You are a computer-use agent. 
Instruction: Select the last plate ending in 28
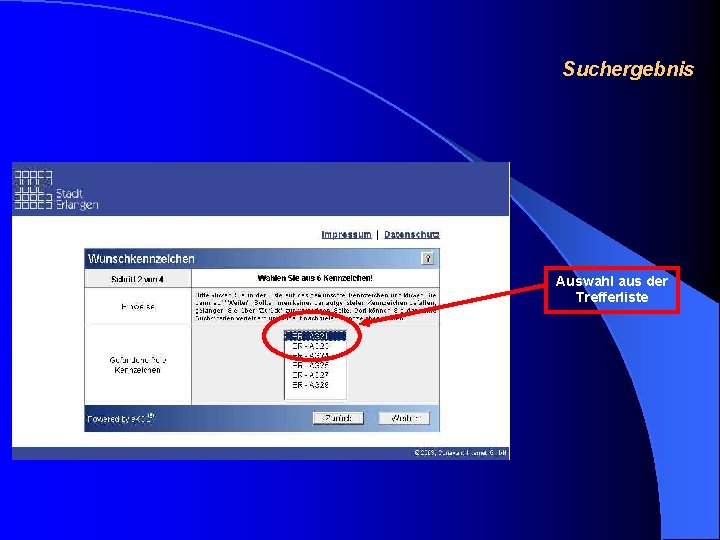point(315,385)
